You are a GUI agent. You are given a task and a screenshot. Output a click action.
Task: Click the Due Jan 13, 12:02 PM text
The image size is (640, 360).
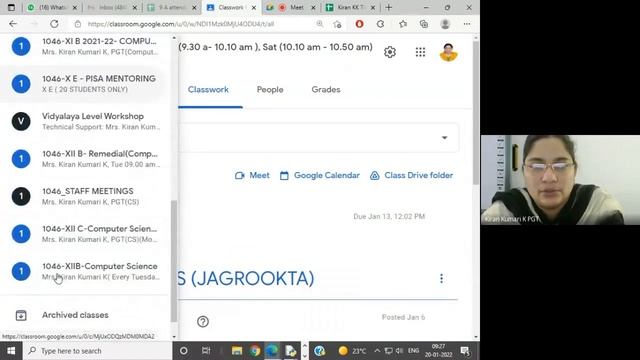coord(389,216)
